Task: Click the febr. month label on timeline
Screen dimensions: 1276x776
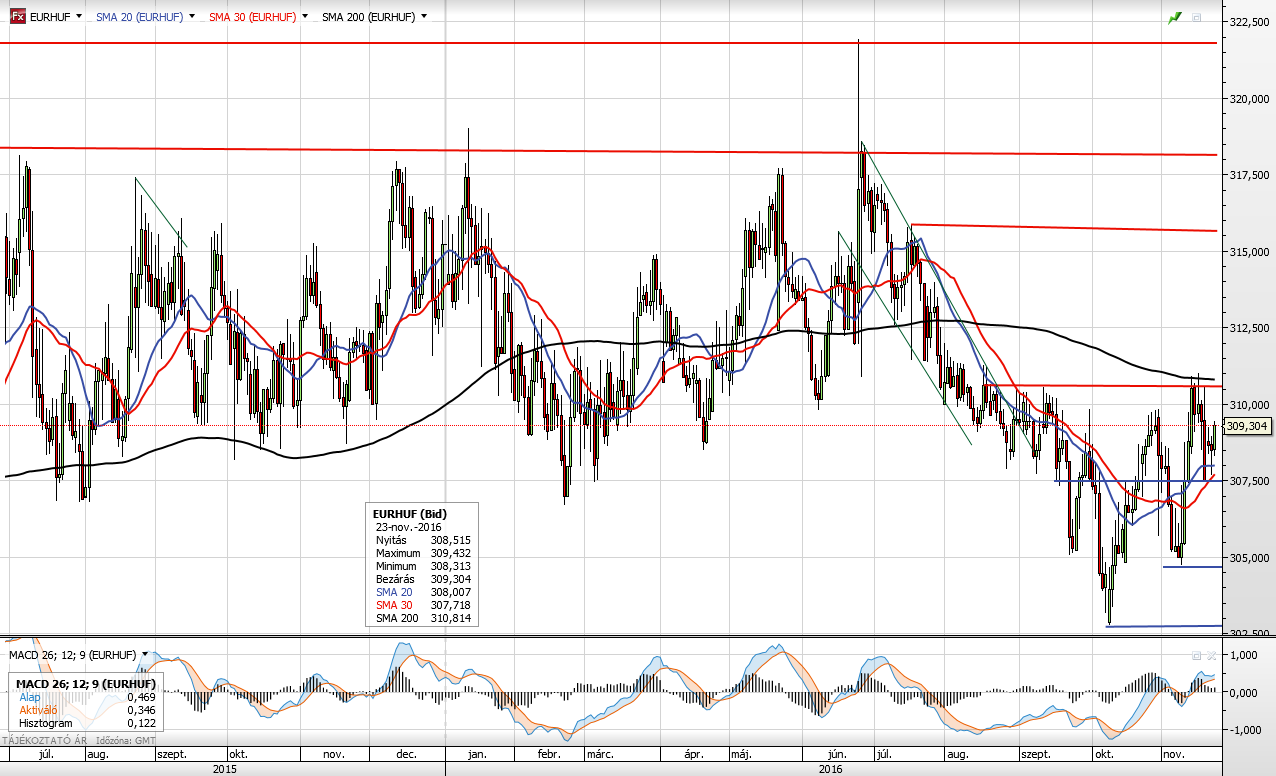Action: click(x=548, y=754)
